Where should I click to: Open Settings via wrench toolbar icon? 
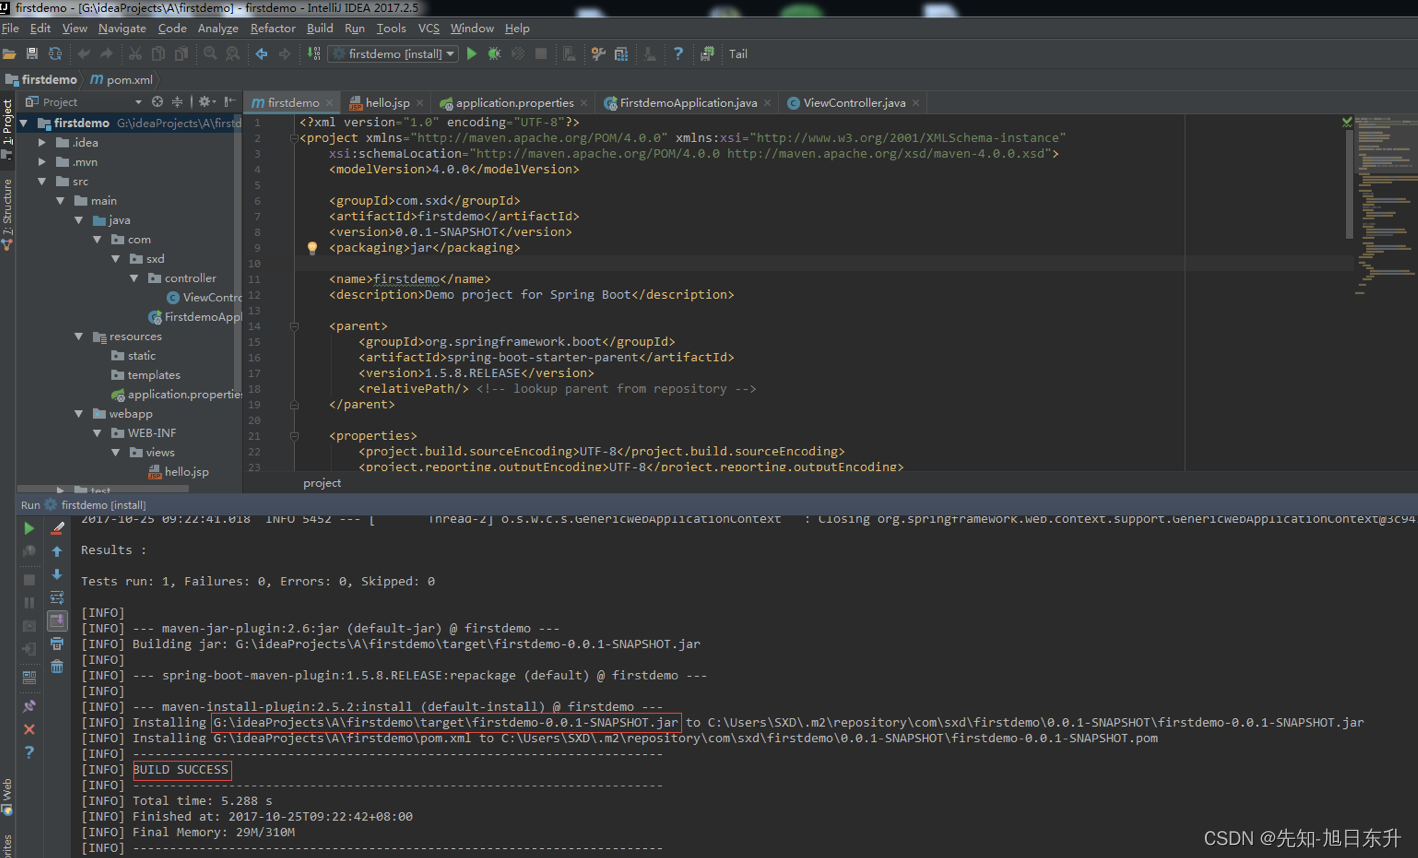(x=598, y=54)
